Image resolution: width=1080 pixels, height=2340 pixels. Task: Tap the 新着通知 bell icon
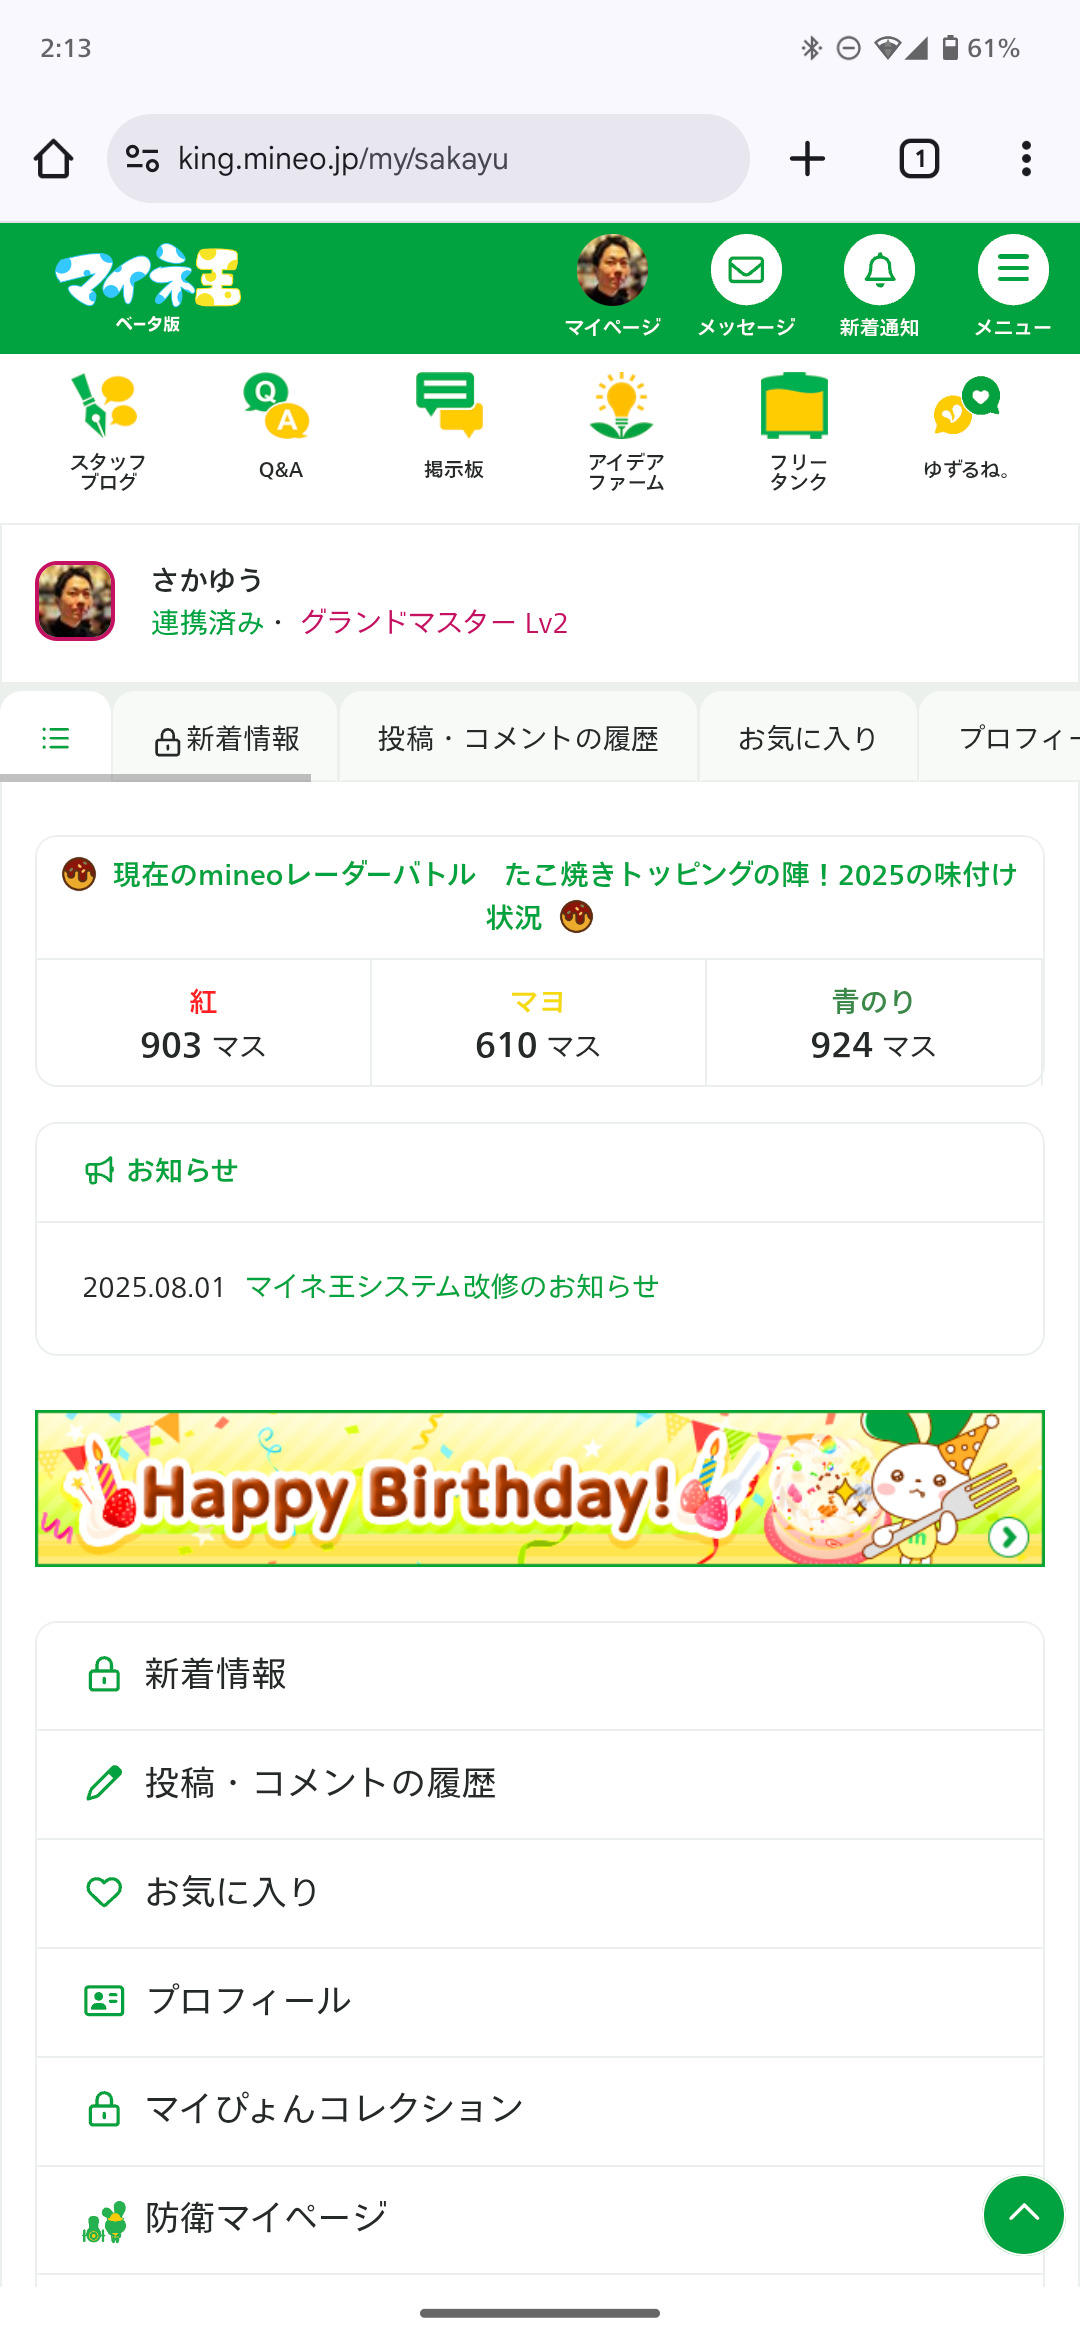pos(879,271)
